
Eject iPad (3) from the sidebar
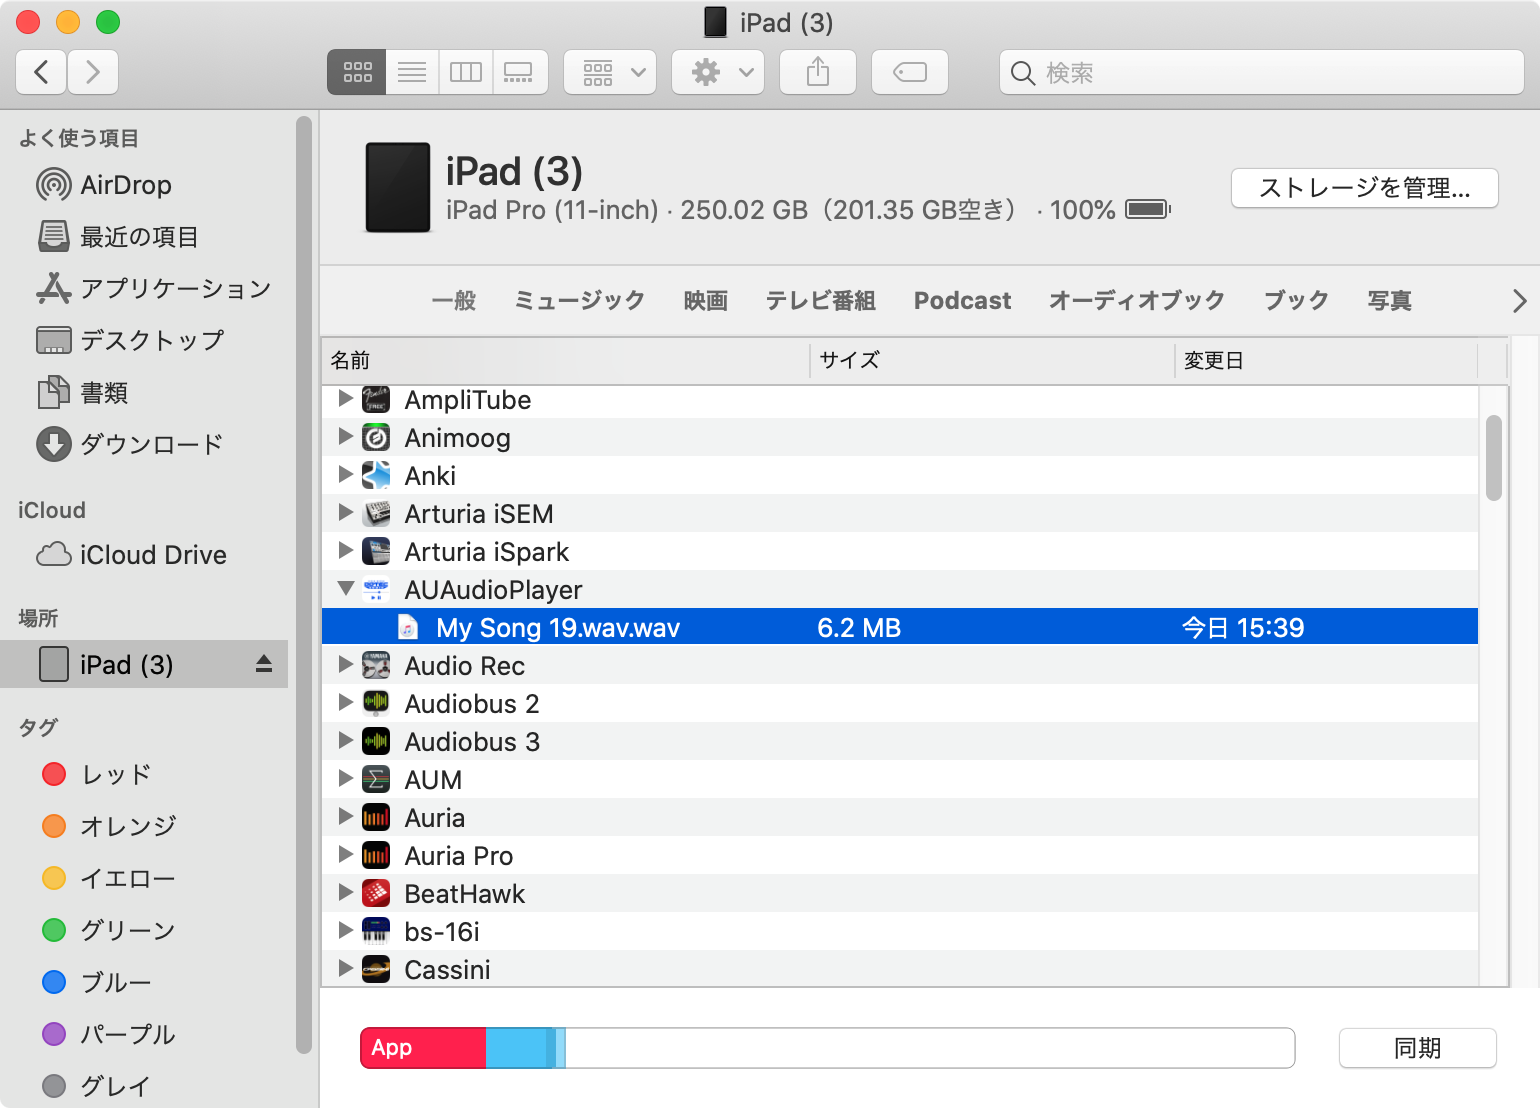tap(264, 664)
